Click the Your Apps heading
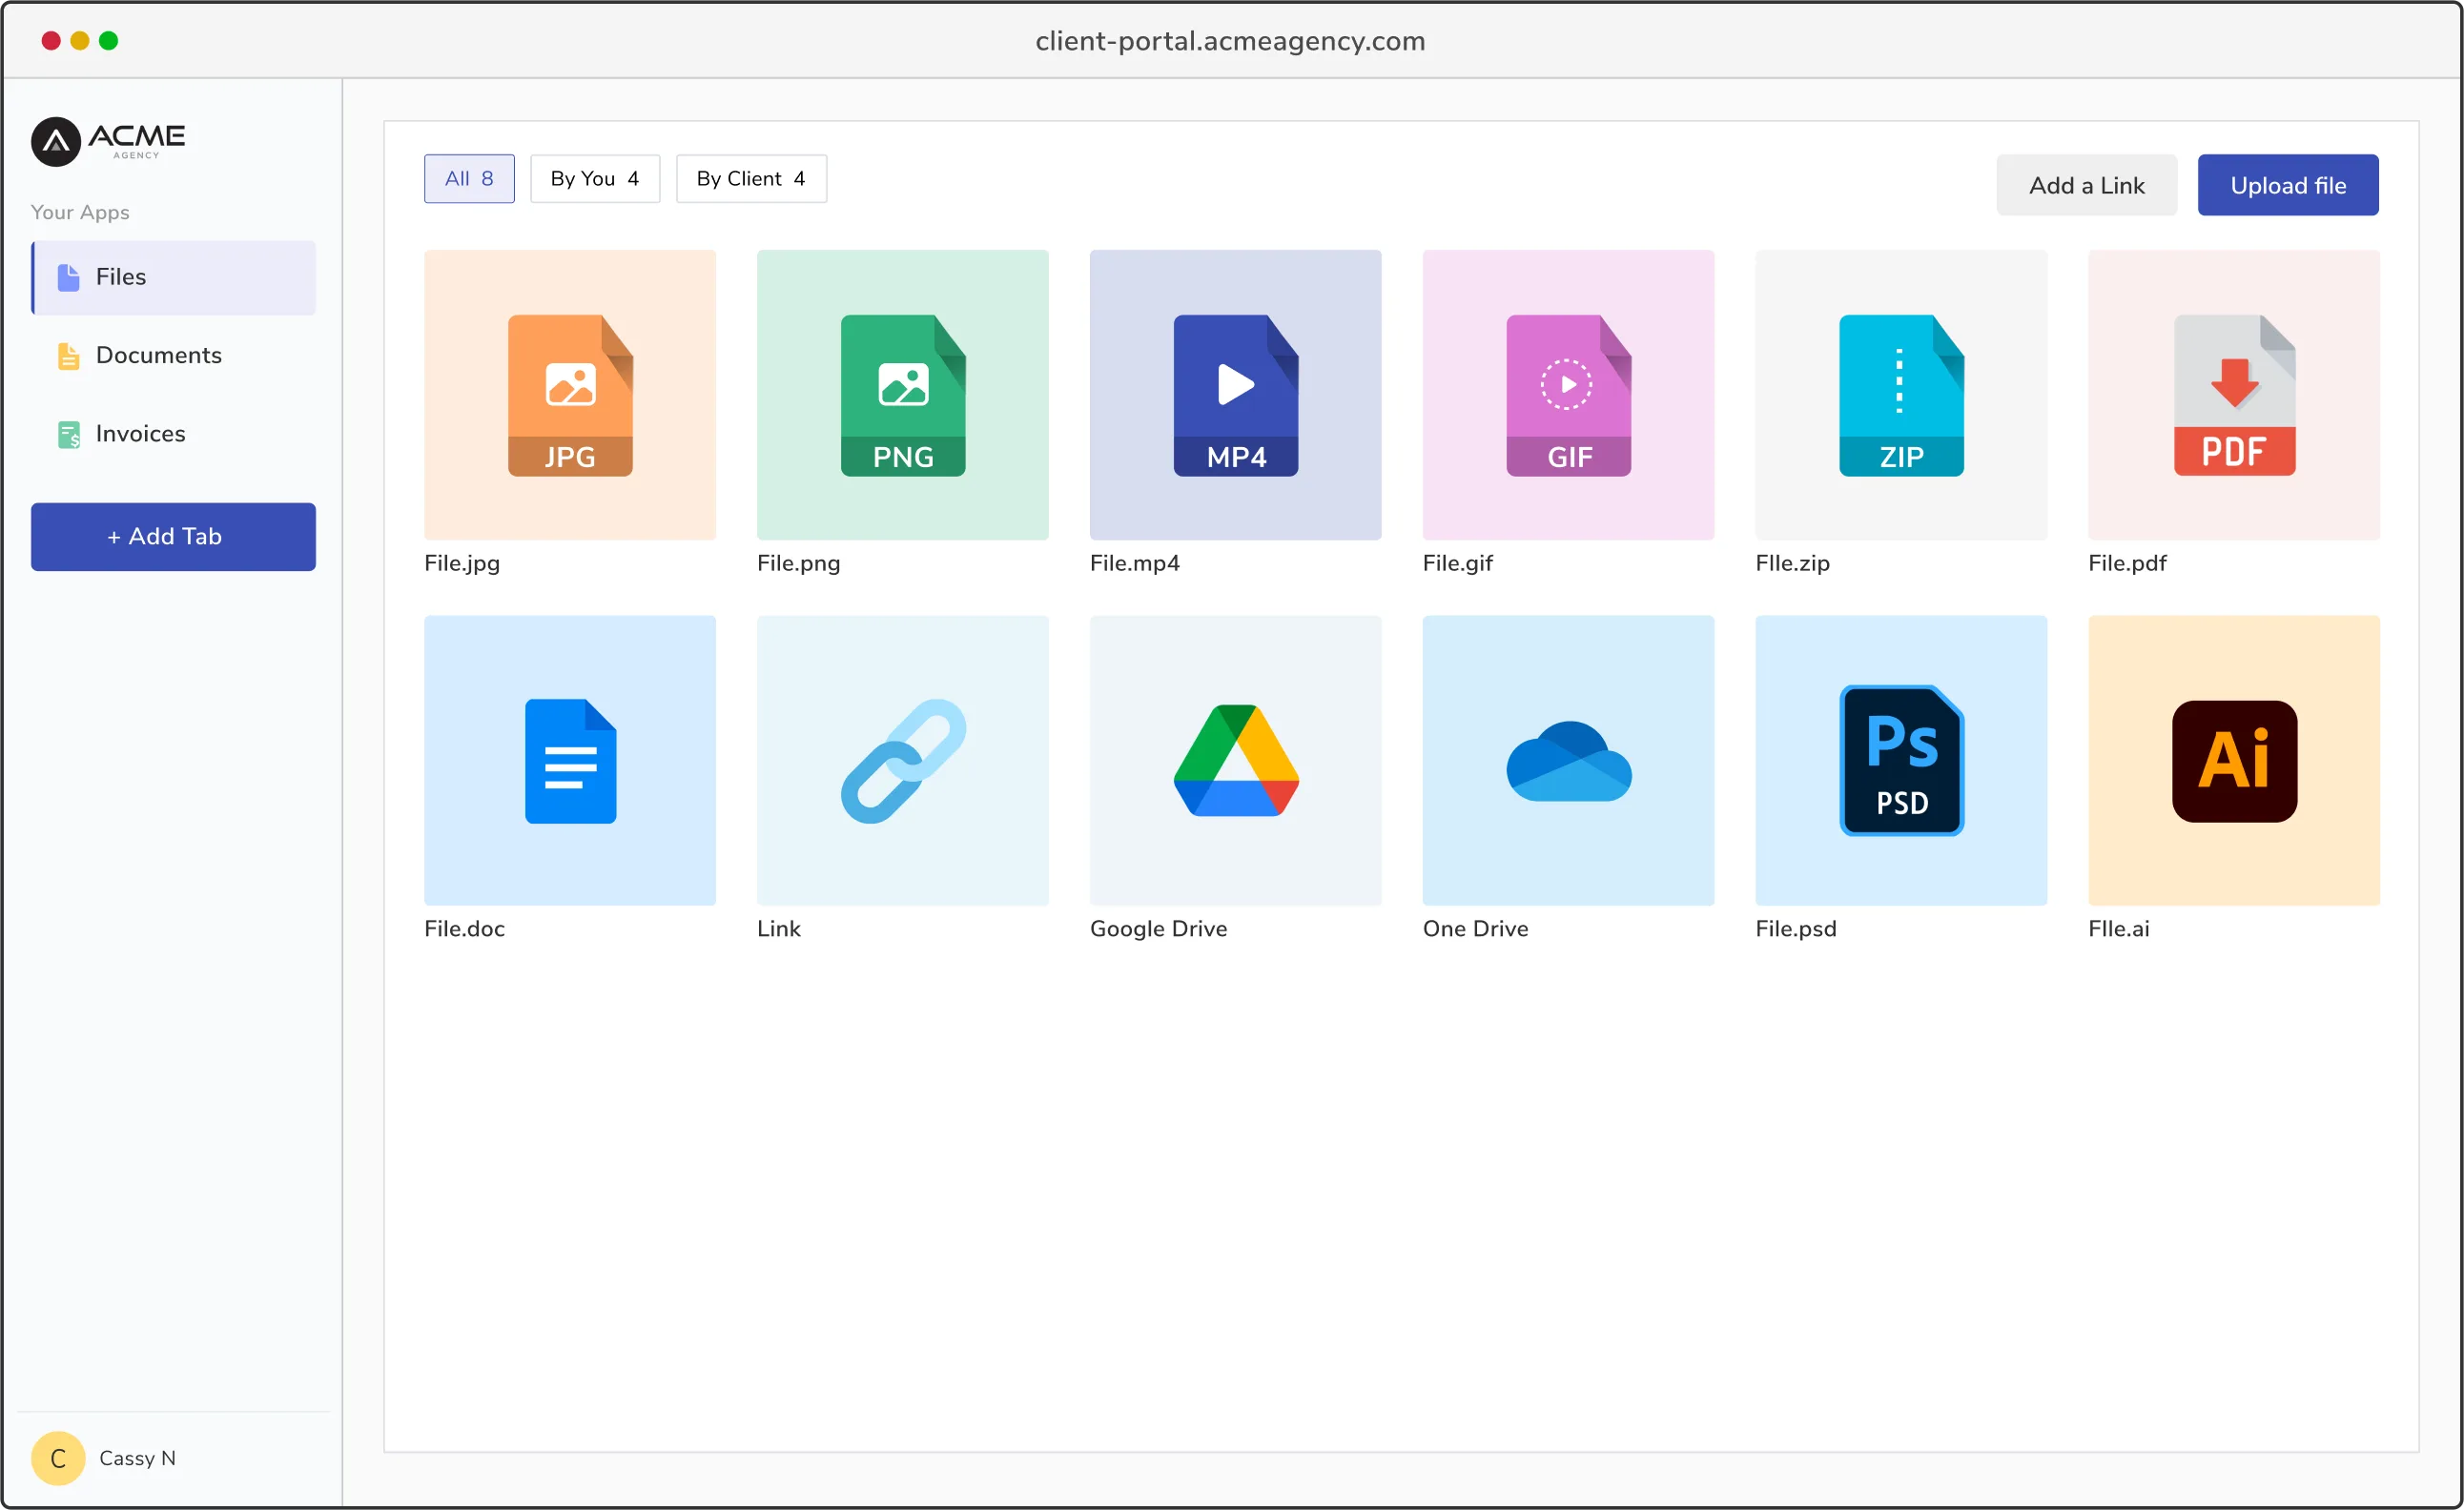Viewport: 2464px width, 1510px height. [x=80, y=212]
